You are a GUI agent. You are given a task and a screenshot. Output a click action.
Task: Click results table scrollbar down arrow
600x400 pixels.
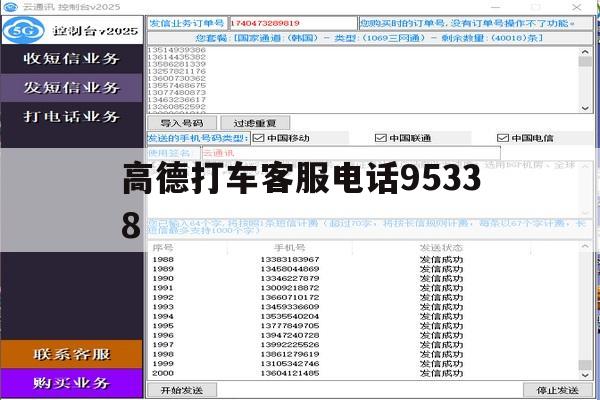click(x=585, y=375)
